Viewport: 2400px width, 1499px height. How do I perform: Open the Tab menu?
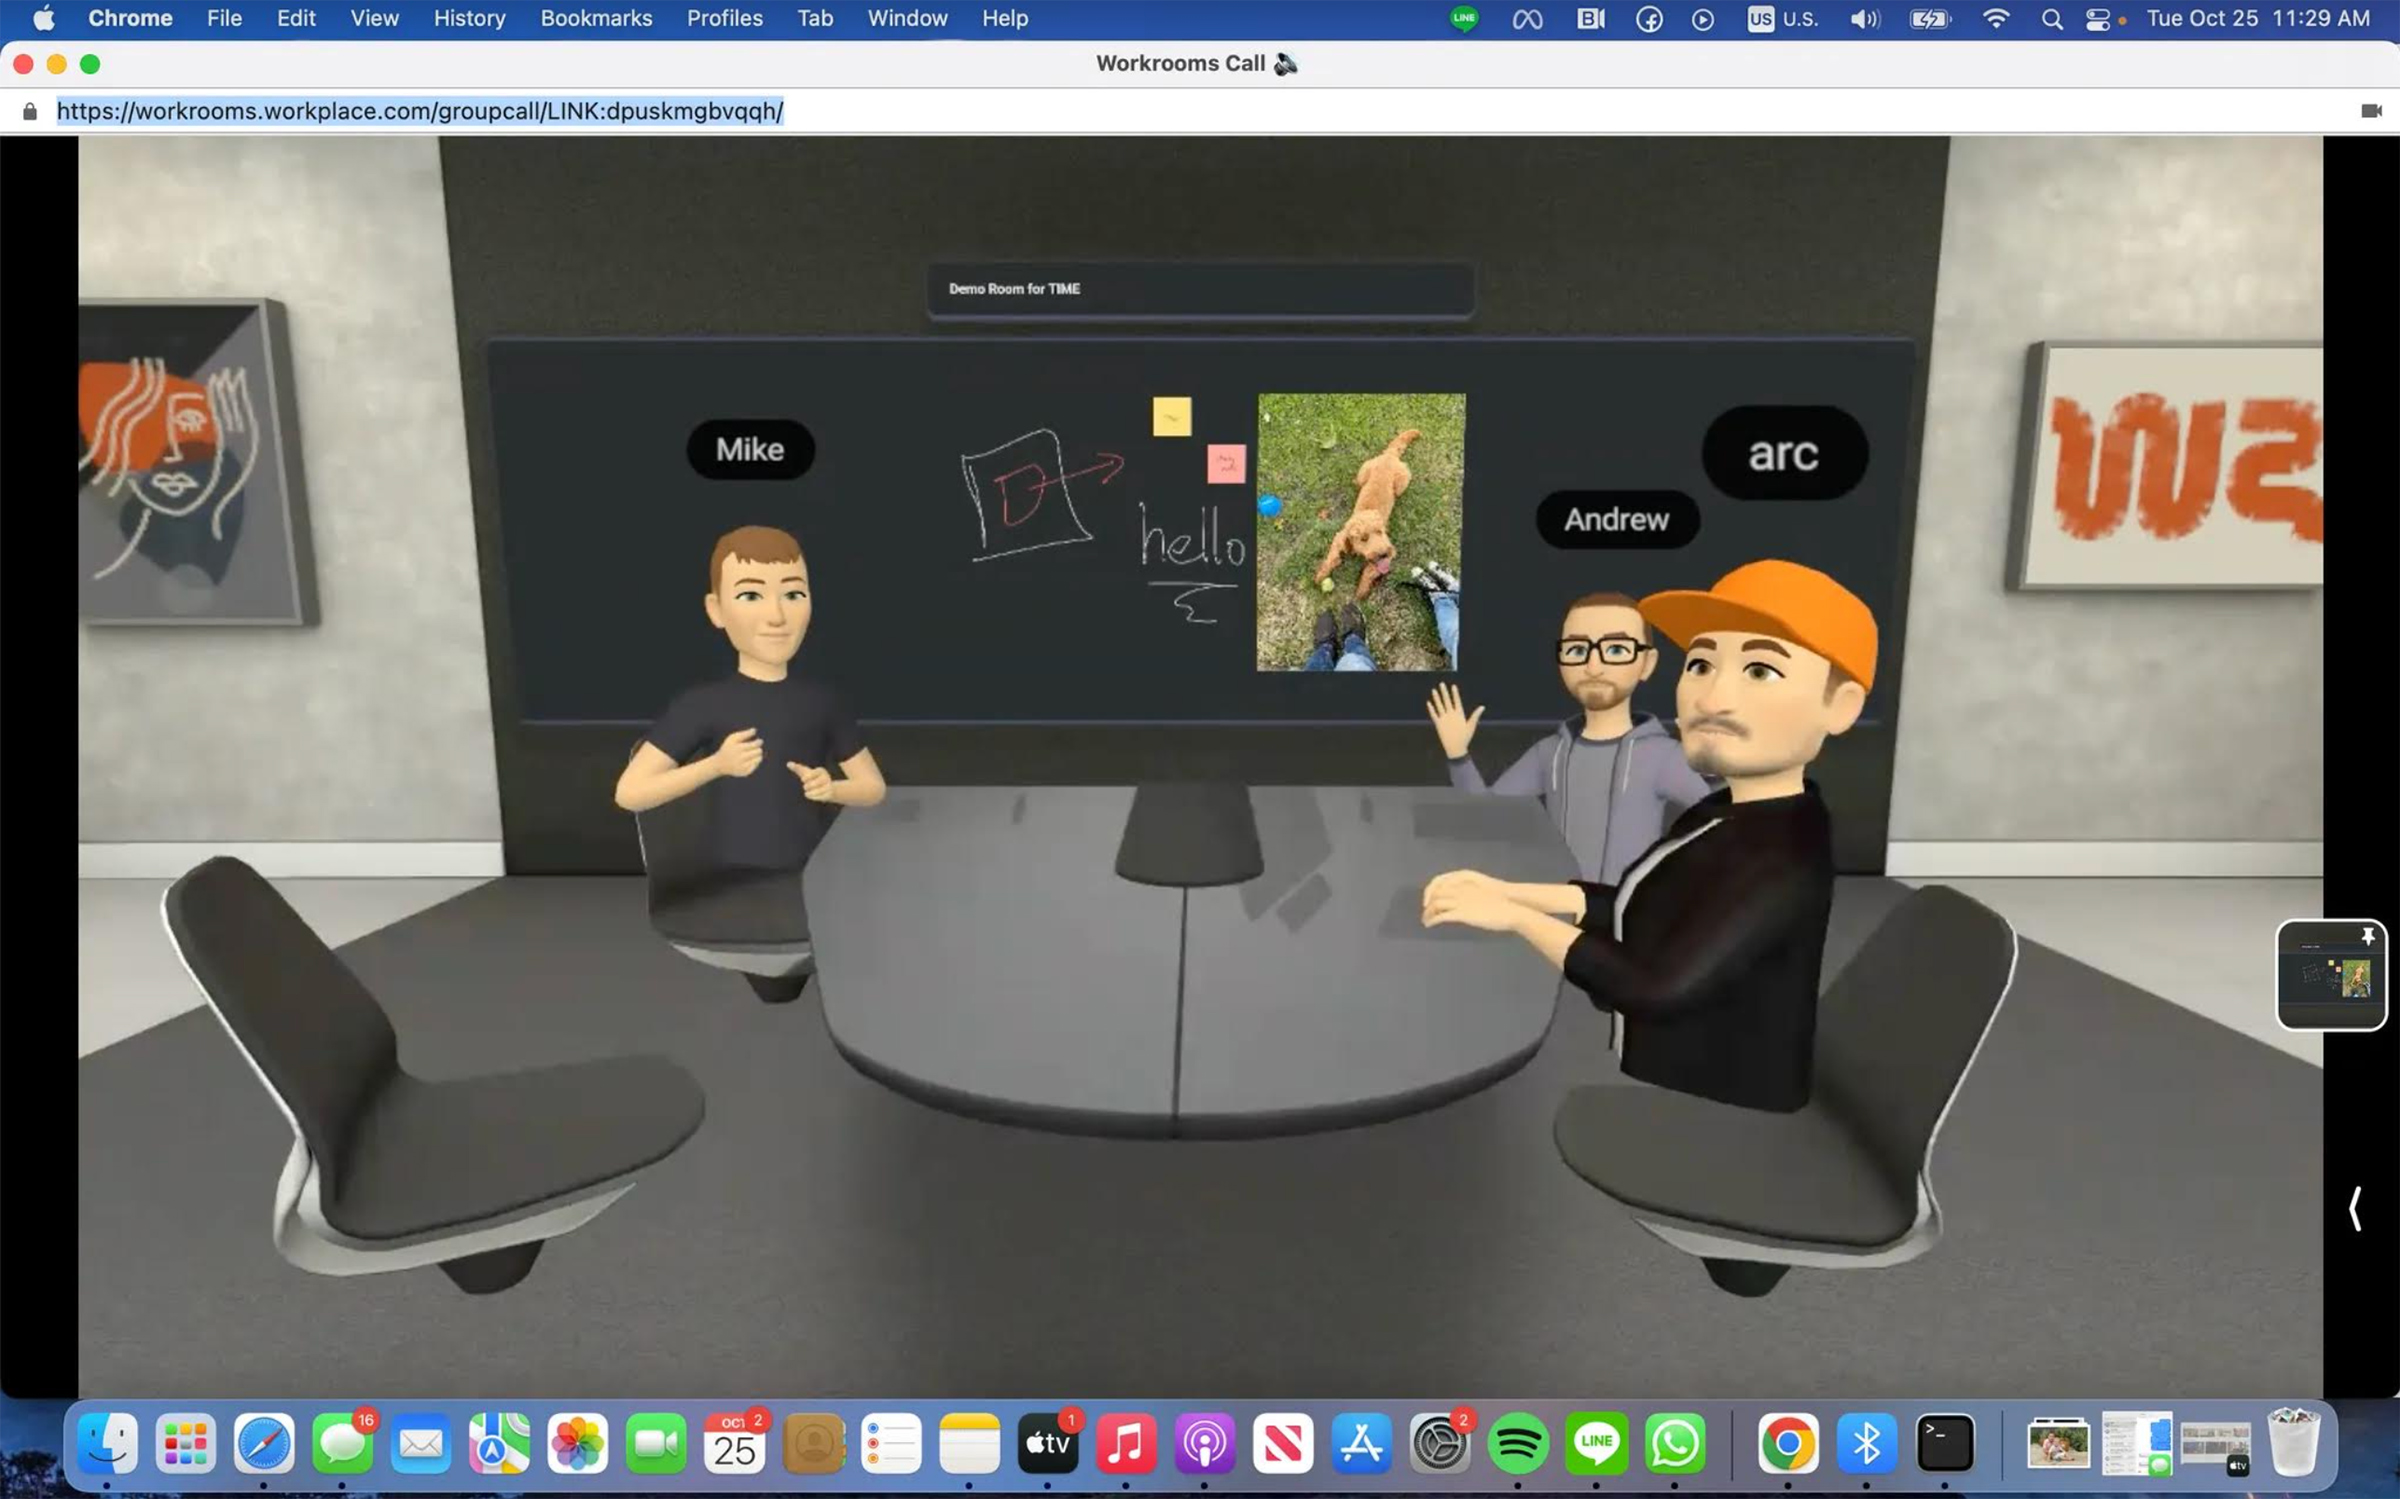point(815,18)
